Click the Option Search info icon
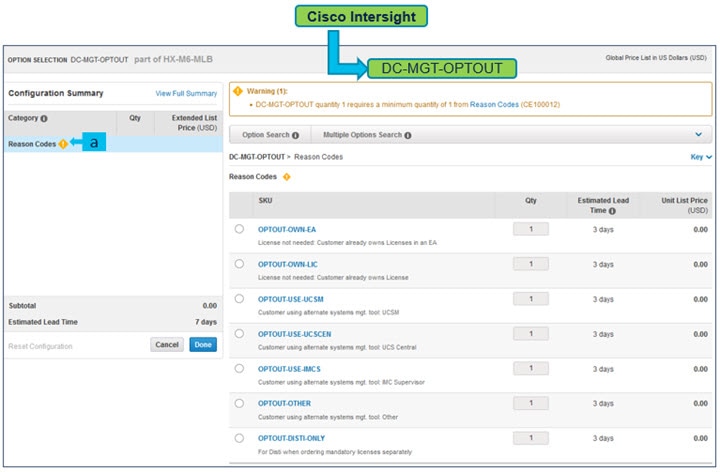Image resolution: width=720 pixels, height=472 pixels. pos(295,135)
